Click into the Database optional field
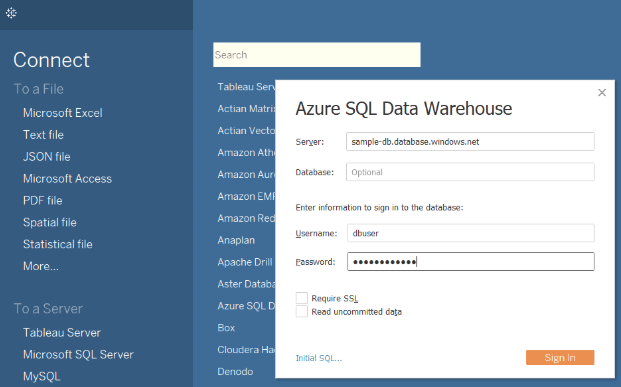 (x=470, y=172)
